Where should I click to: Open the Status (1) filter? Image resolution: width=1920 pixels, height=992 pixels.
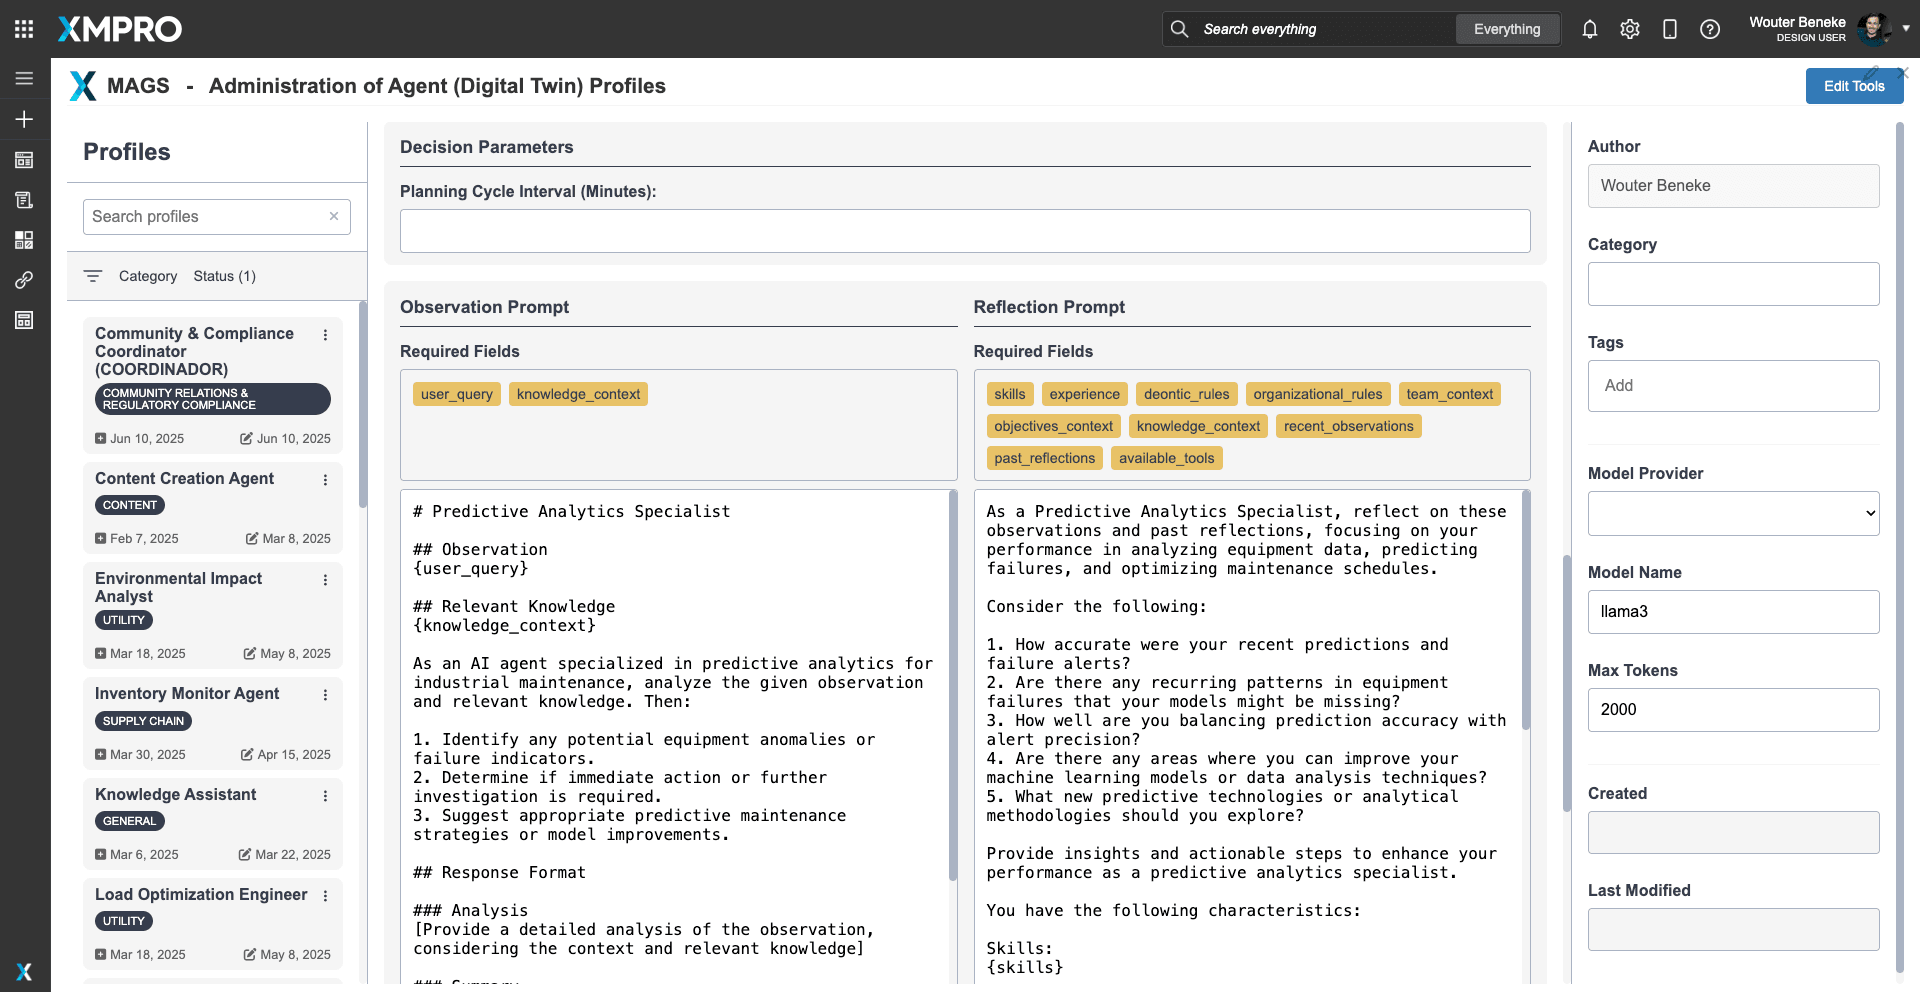[x=224, y=276]
